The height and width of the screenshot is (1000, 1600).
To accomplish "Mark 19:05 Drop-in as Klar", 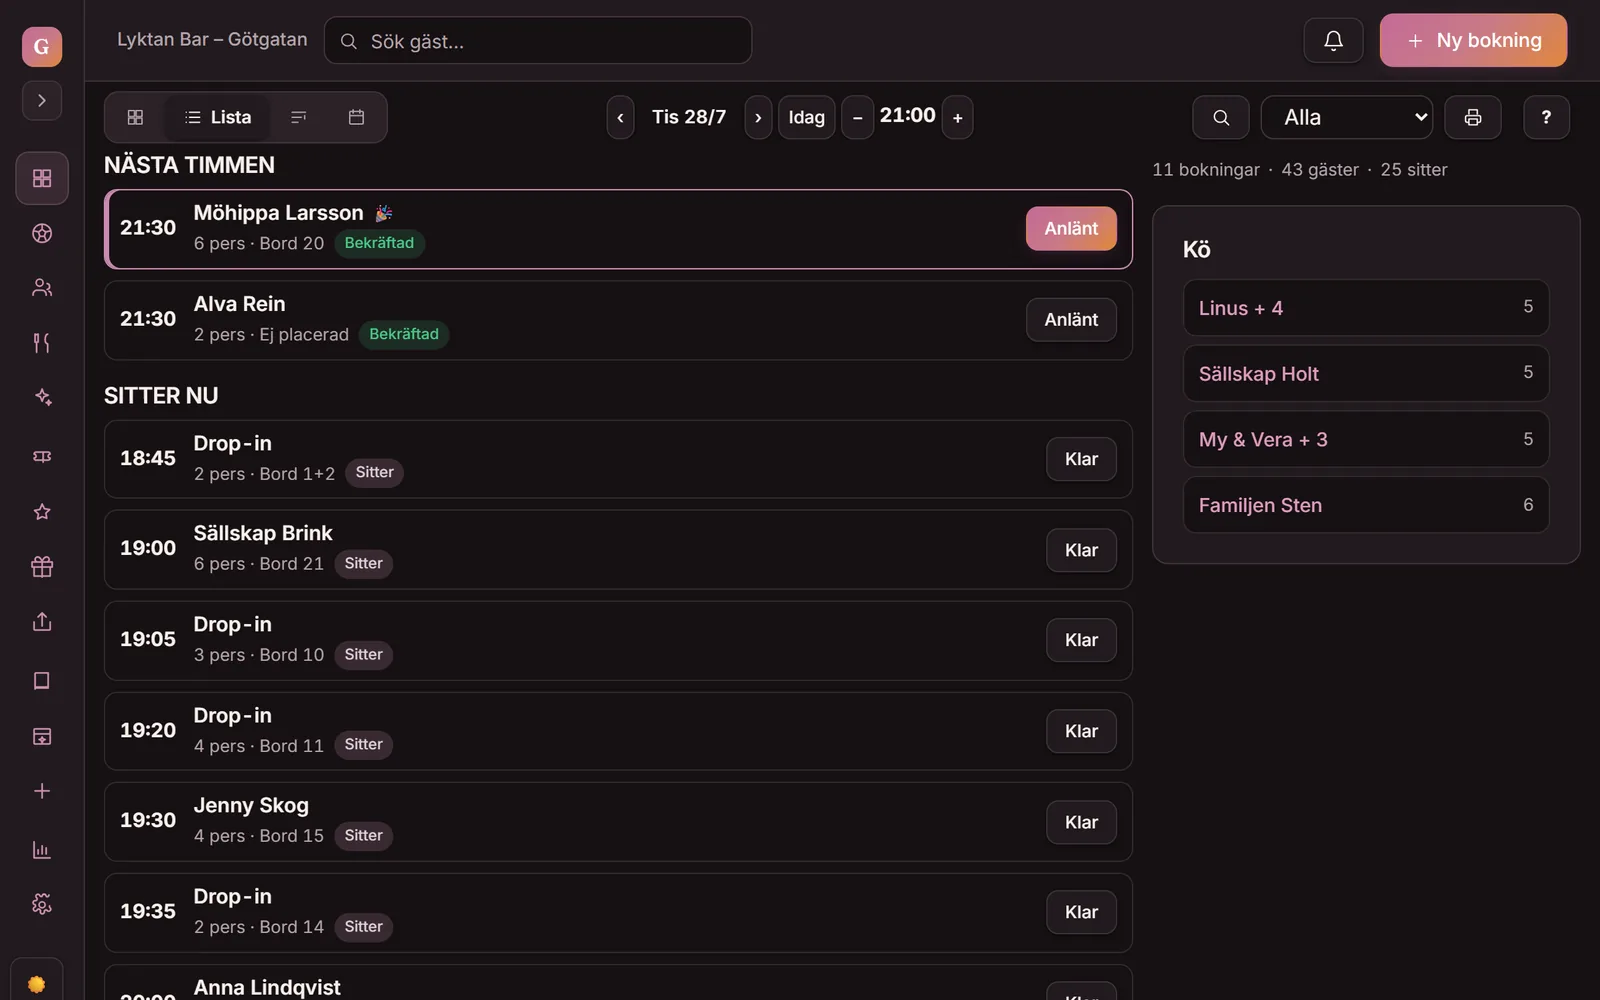I will pyautogui.click(x=1081, y=640).
